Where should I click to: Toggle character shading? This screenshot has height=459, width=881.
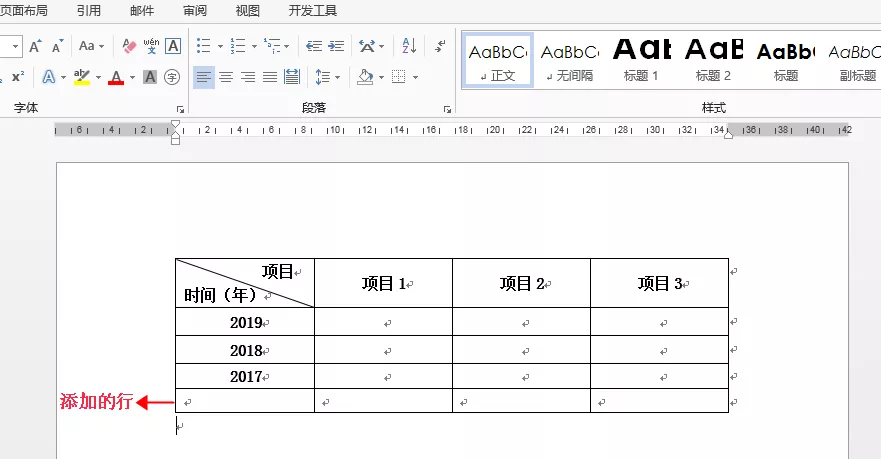150,77
